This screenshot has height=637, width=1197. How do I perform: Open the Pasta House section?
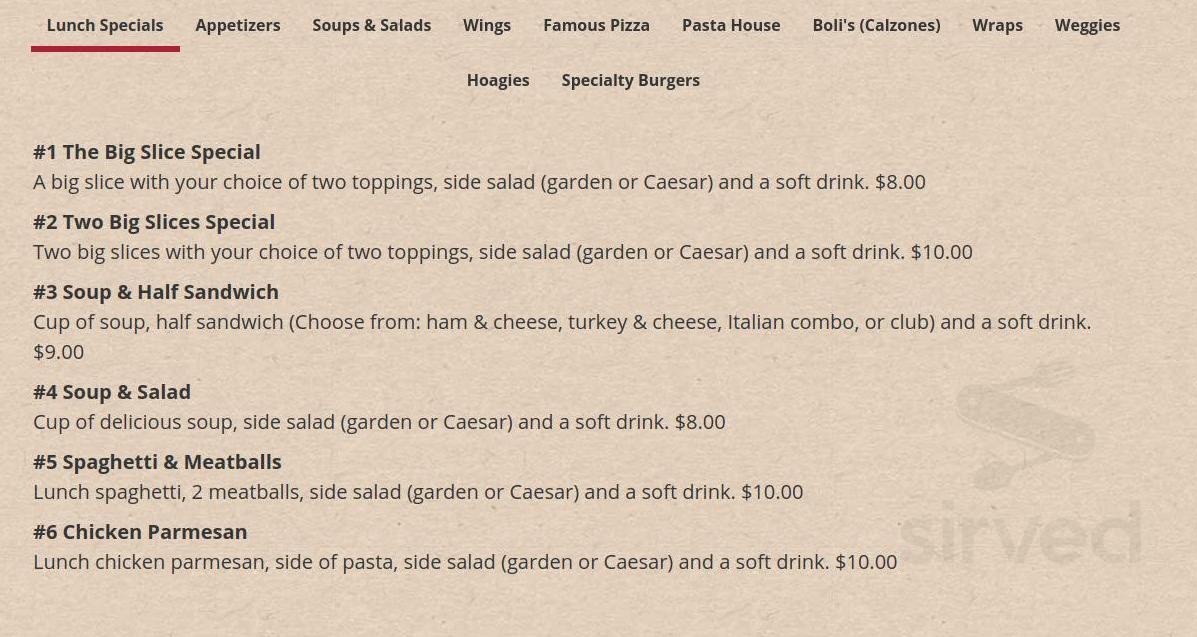(731, 25)
